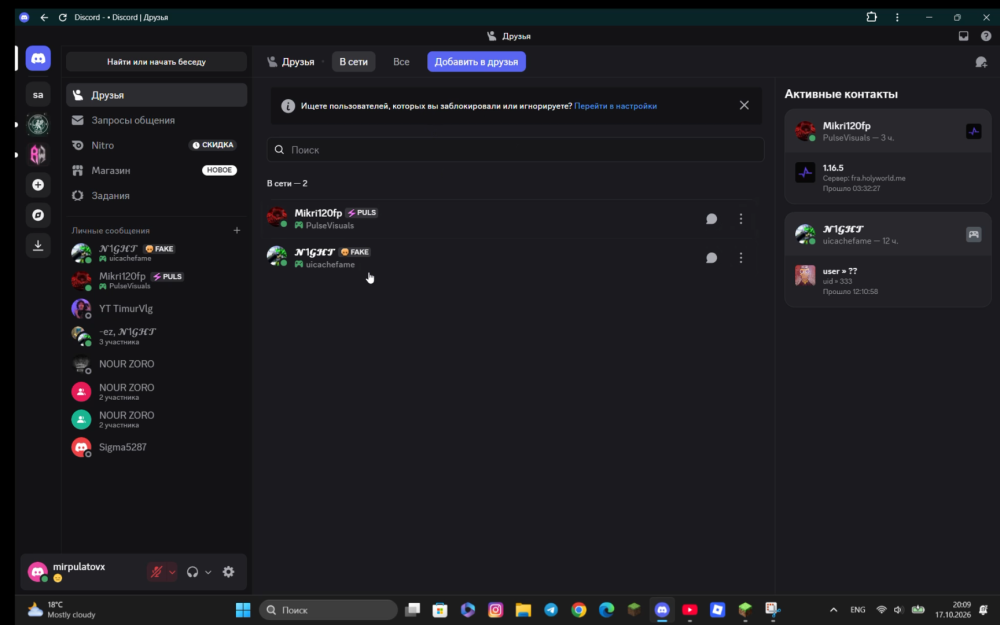Viewport: 1000px width, 625px height.
Task: Click the Добавить в друзья button
Action: pos(476,62)
